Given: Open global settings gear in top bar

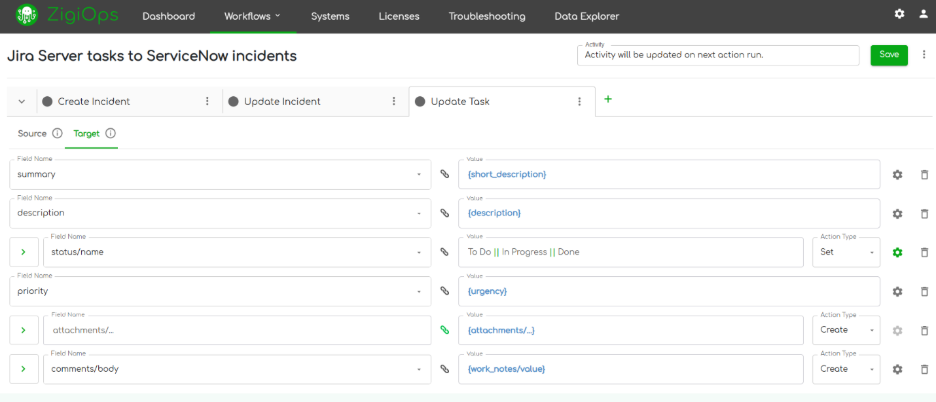Looking at the screenshot, I should 899,14.
